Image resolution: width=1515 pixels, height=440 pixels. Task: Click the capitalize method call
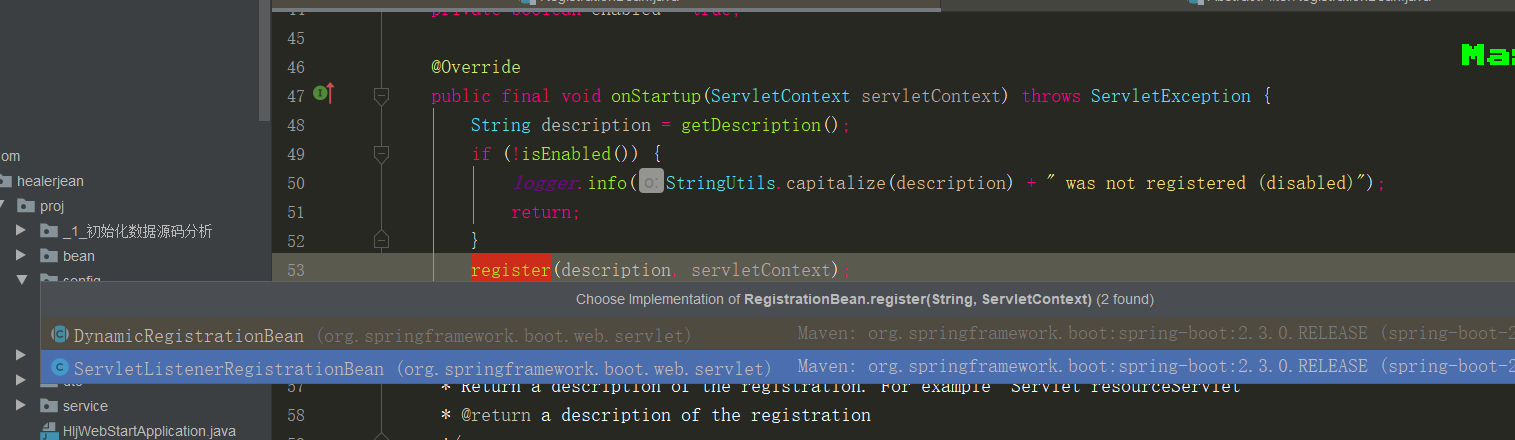[836, 183]
